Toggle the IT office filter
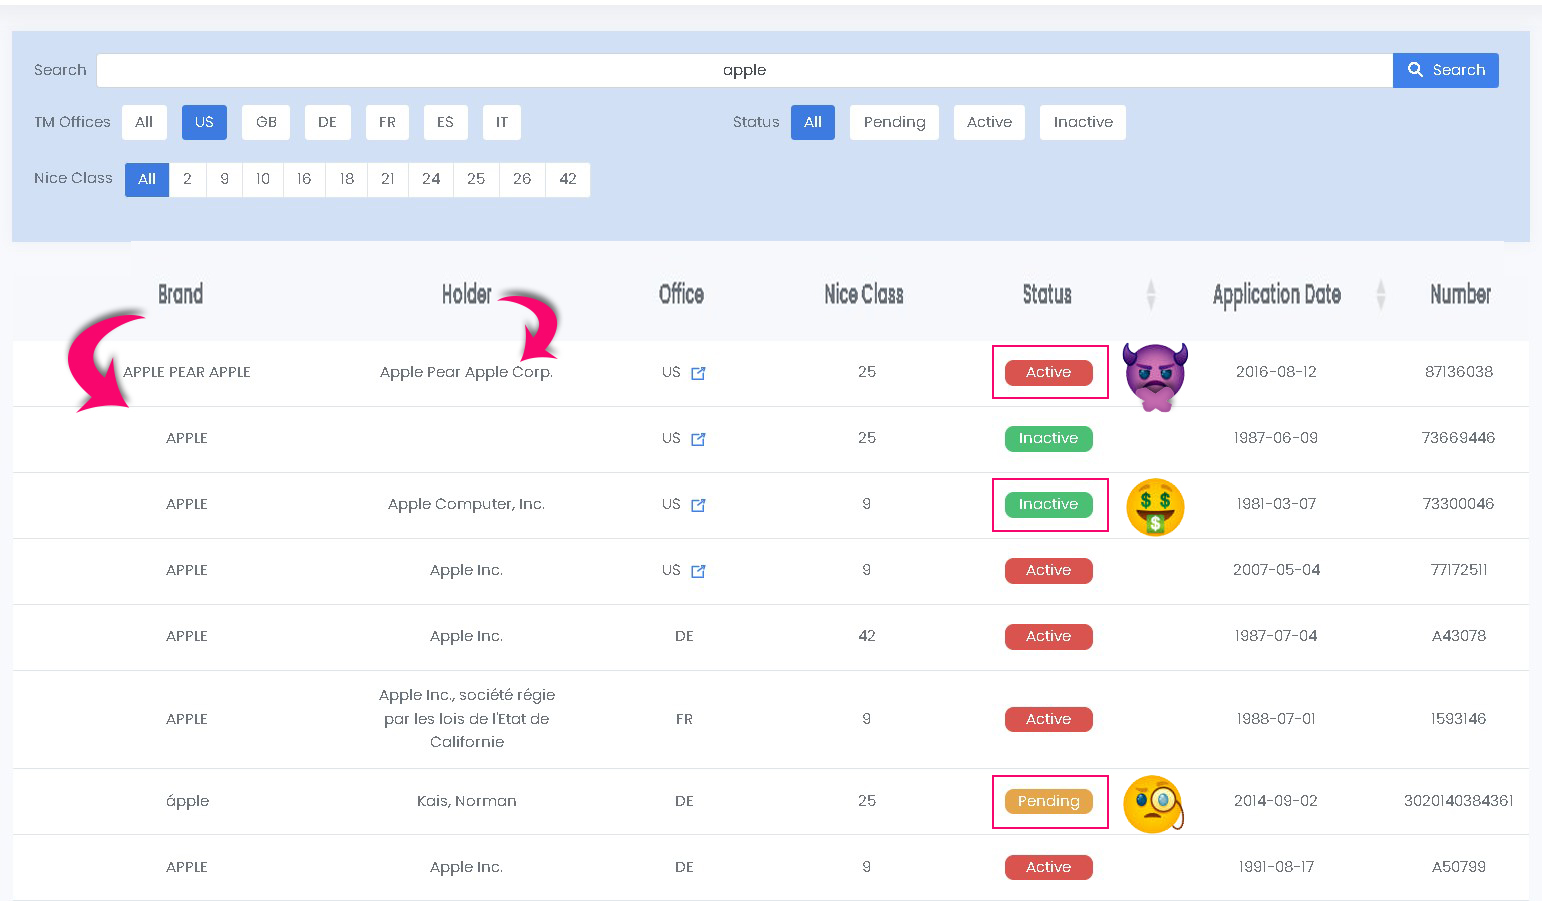1542x901 pixels. pyautogui.click(x=502, y=122)
